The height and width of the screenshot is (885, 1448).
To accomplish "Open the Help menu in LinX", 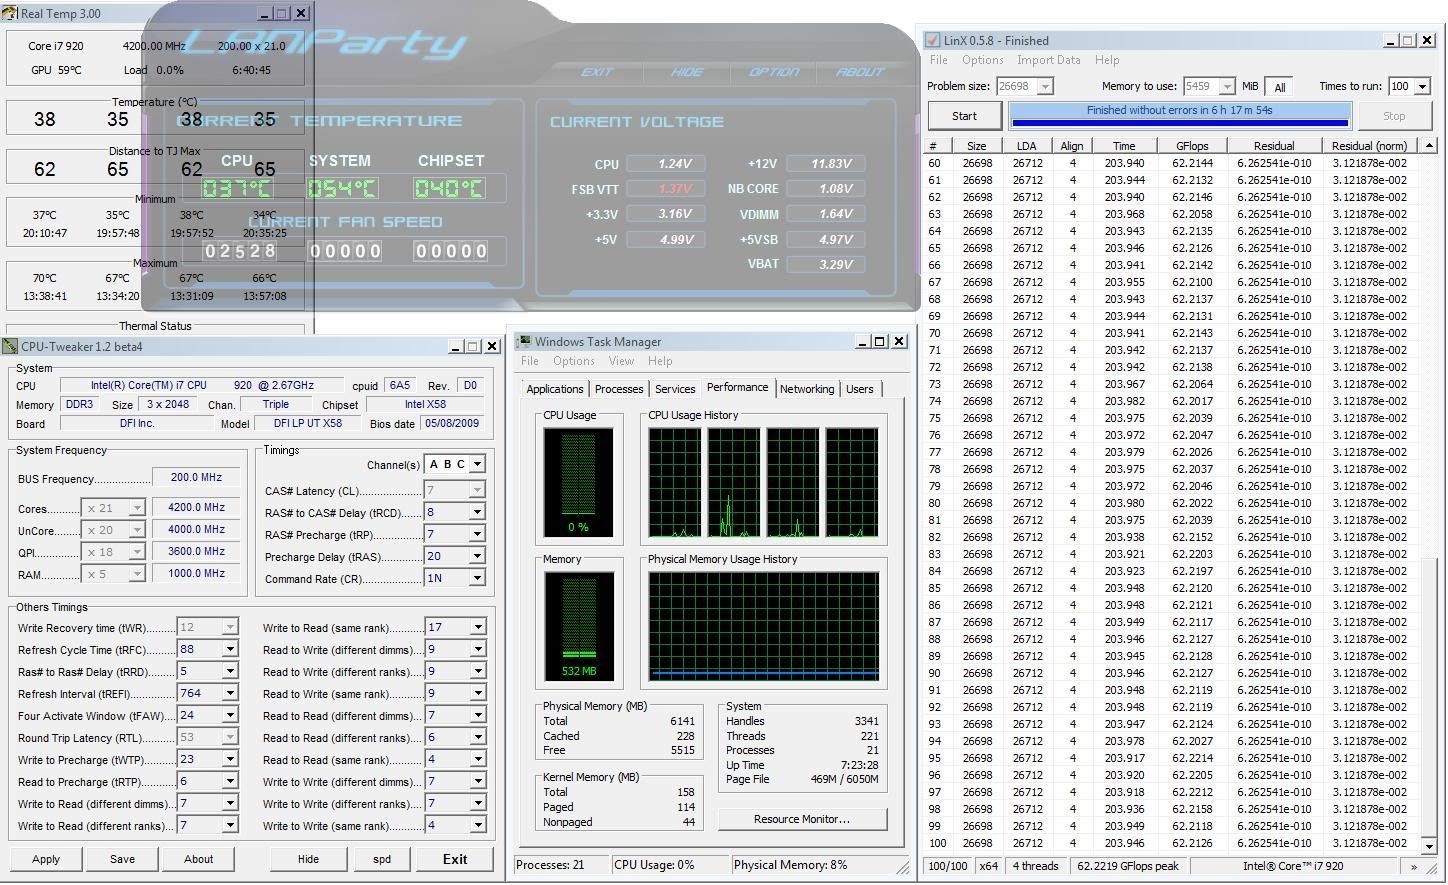I will (x=1107, y=60).
